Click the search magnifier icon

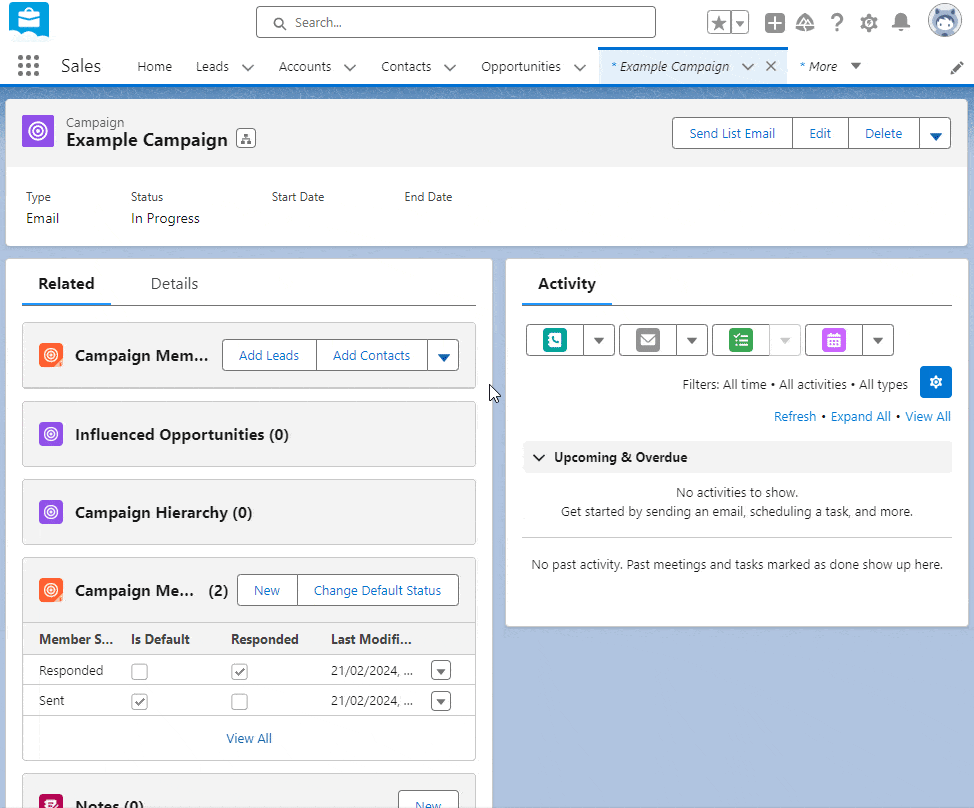coord(280,24)
